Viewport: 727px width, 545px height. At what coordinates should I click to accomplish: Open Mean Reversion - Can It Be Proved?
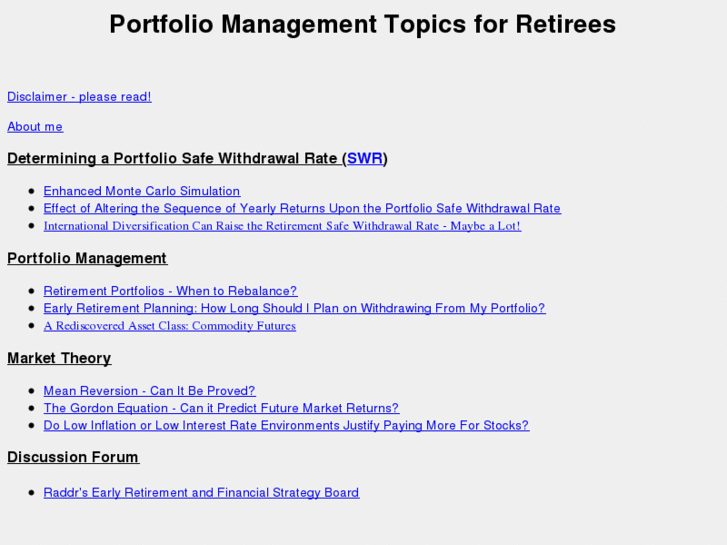[149, 391]
